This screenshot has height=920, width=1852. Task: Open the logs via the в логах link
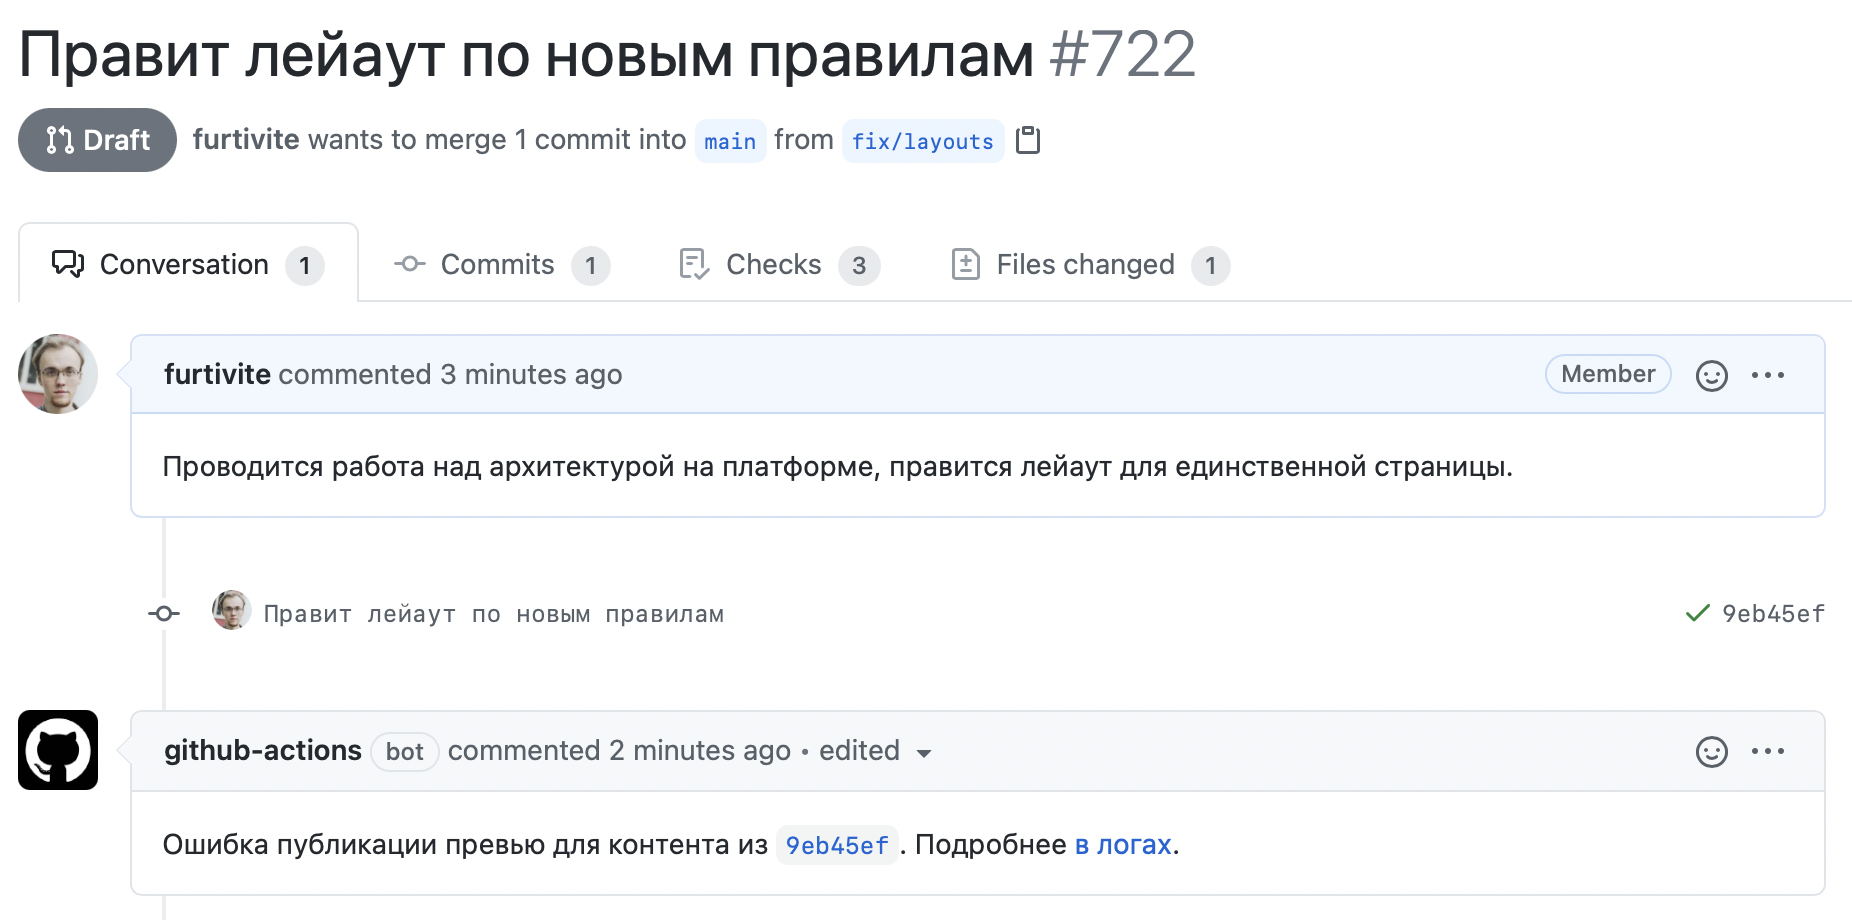[1121, 845]
